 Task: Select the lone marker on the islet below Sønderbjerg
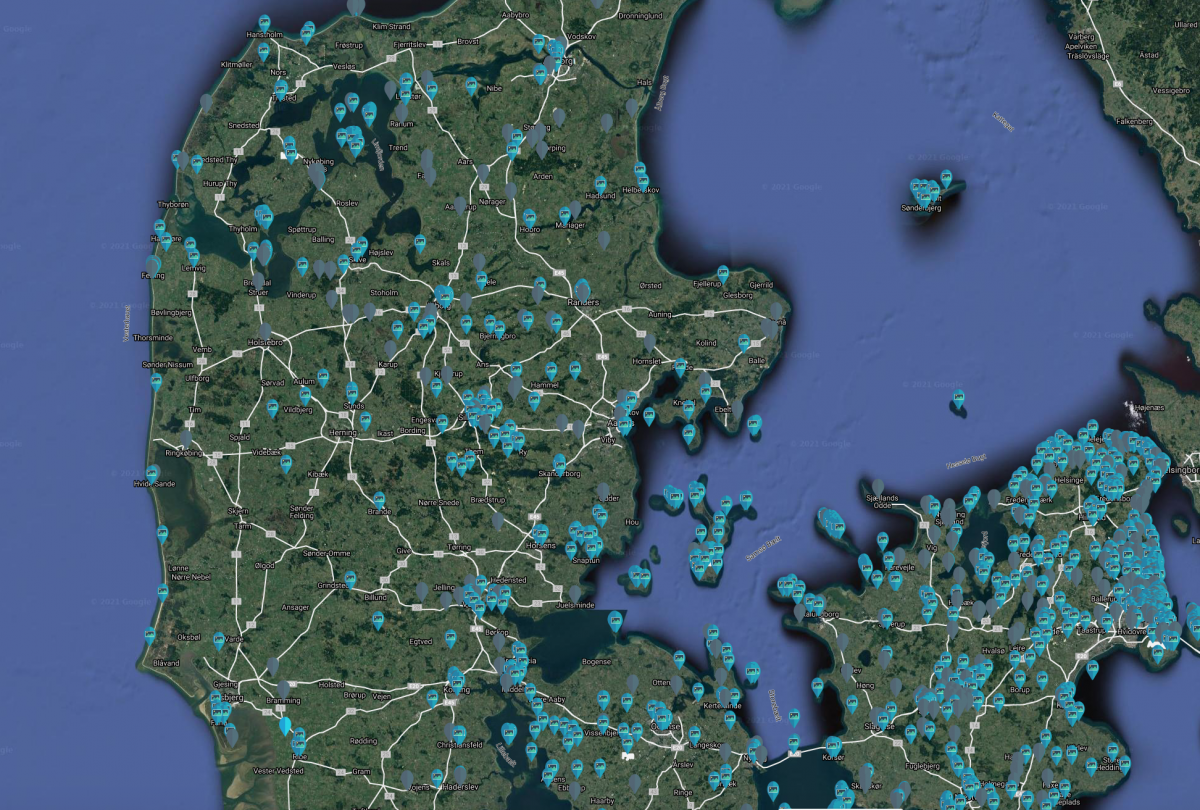[x=958, y=399]
